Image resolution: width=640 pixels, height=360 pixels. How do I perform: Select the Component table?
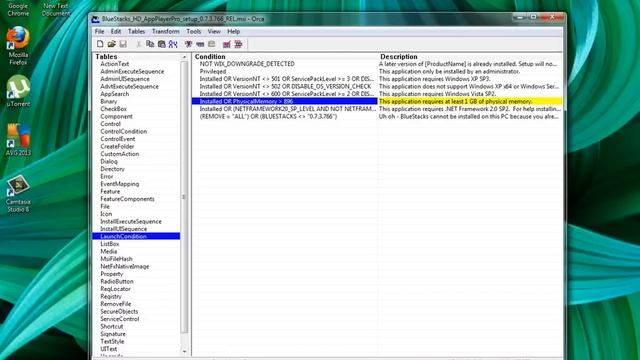tap(116, 116)
